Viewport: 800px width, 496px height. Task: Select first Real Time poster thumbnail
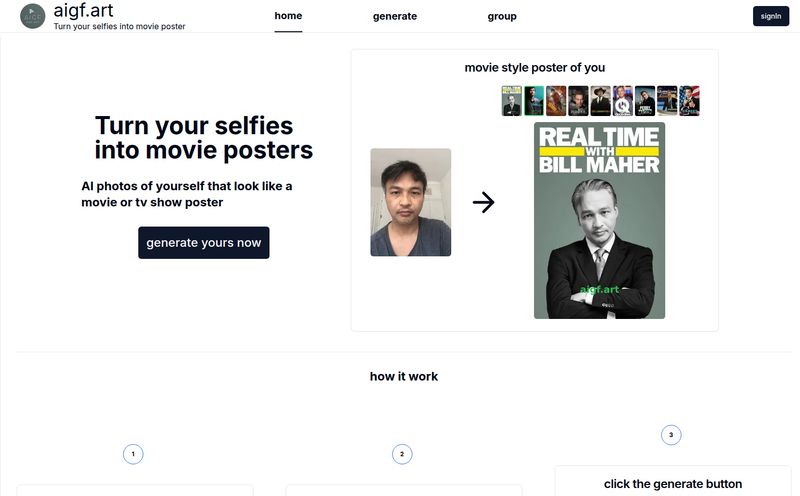pyautogui.click(x=512, y=101)
